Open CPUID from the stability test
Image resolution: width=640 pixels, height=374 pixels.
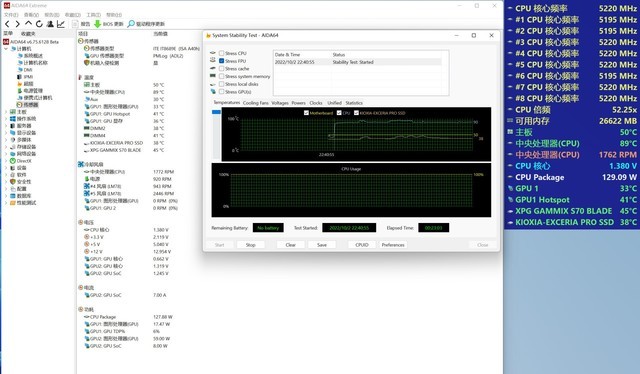click(362, 245)
